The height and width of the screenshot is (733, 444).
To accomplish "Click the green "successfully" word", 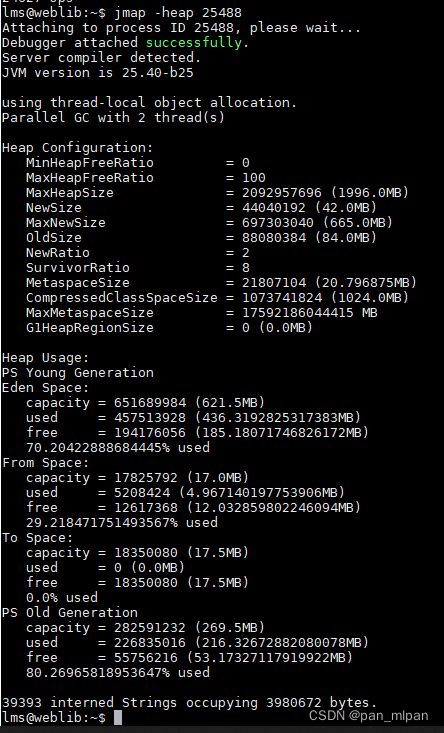I will point(194,43).
